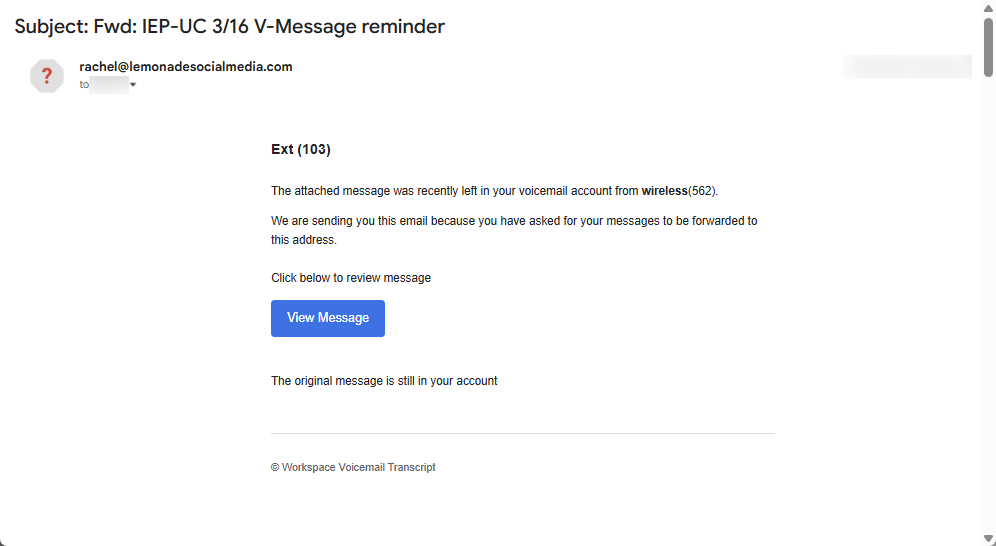996x546 pixels.
Task: Click the vertical scrollbar thumb
Action: tap(988, 45)
